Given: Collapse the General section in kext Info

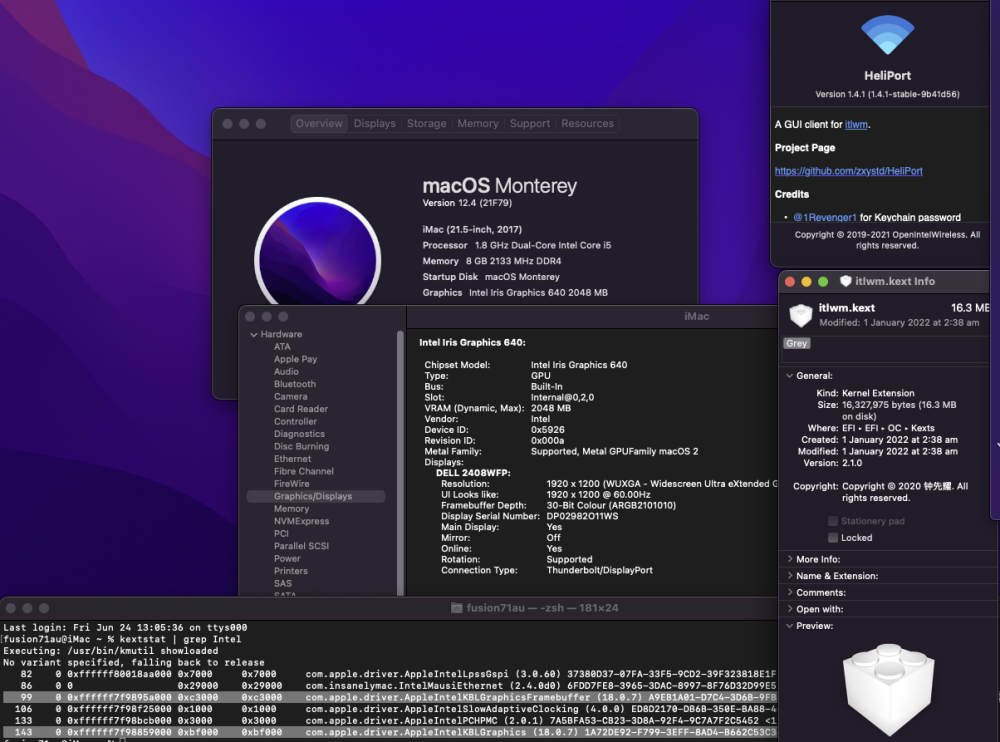Looking at the screenshot, I should [790, 376].
